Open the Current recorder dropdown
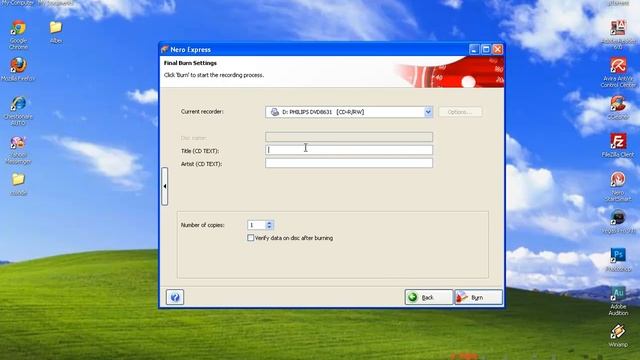This screenshot has height=360, width=640. pos(428,112)
